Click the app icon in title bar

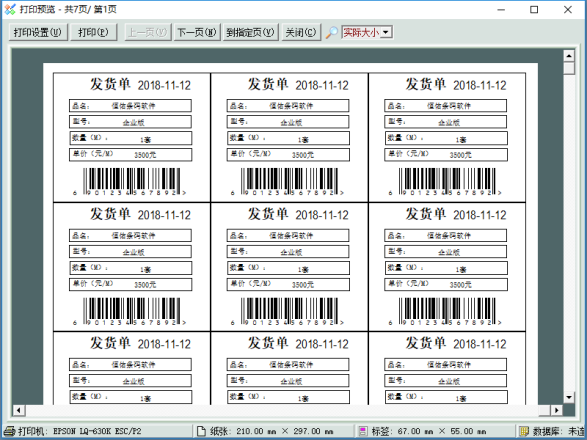pyautogui.click(x=10, y=9)
